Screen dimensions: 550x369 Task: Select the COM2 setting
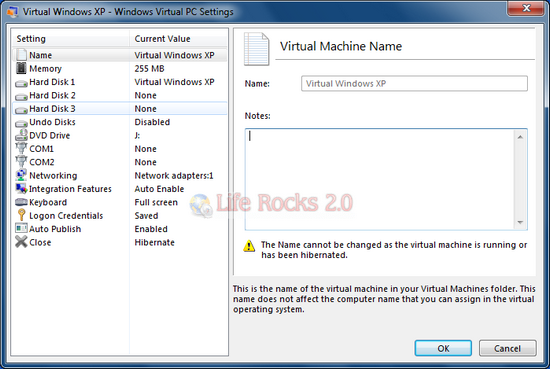(120, 162)
